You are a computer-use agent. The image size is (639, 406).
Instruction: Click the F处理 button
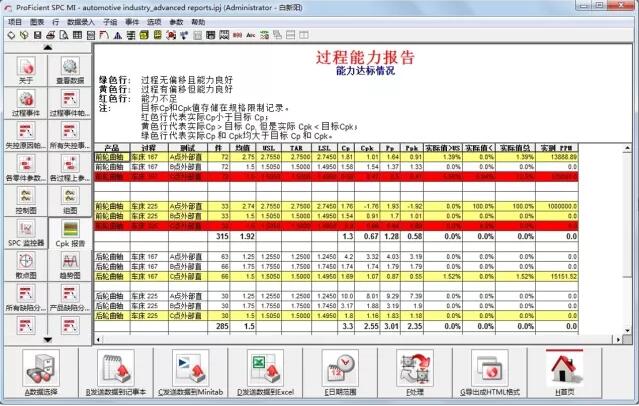click(415, 373)
